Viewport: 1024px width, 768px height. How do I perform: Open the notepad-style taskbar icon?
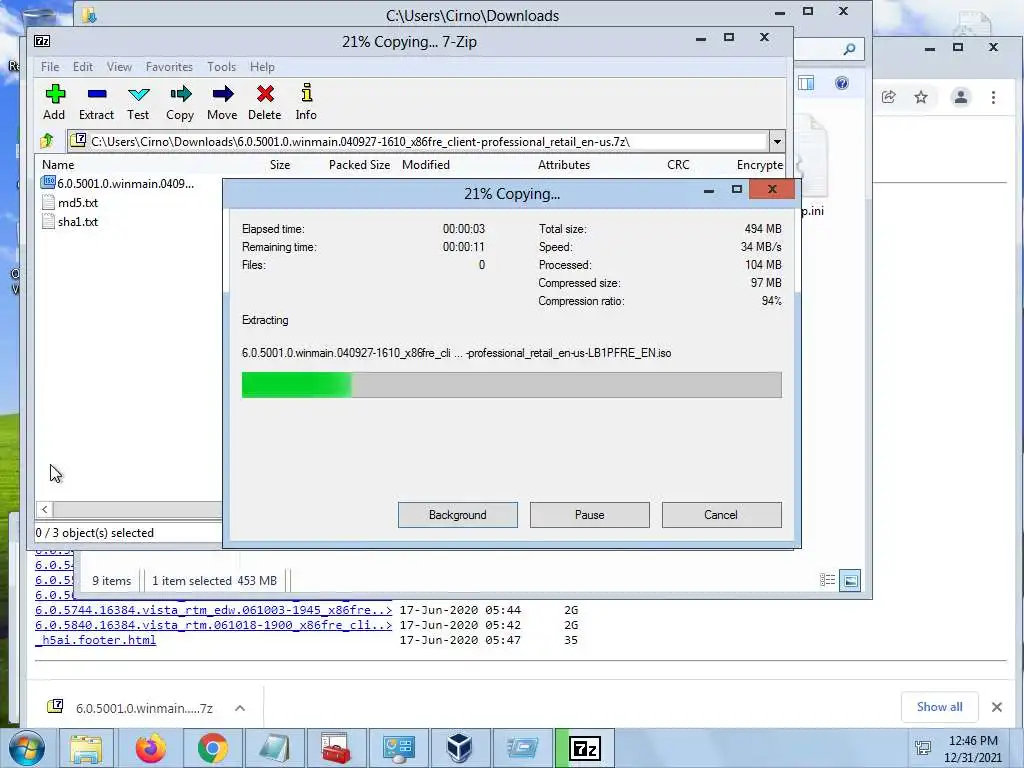[x=274, y=748]
